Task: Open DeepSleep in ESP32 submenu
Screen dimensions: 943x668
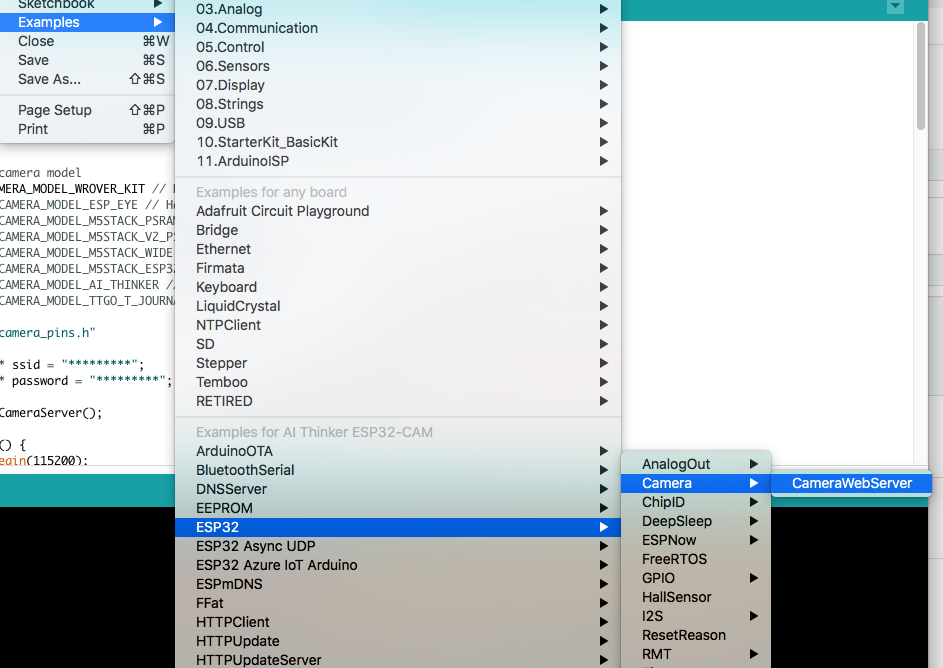Action: click(x=696, y=521)
